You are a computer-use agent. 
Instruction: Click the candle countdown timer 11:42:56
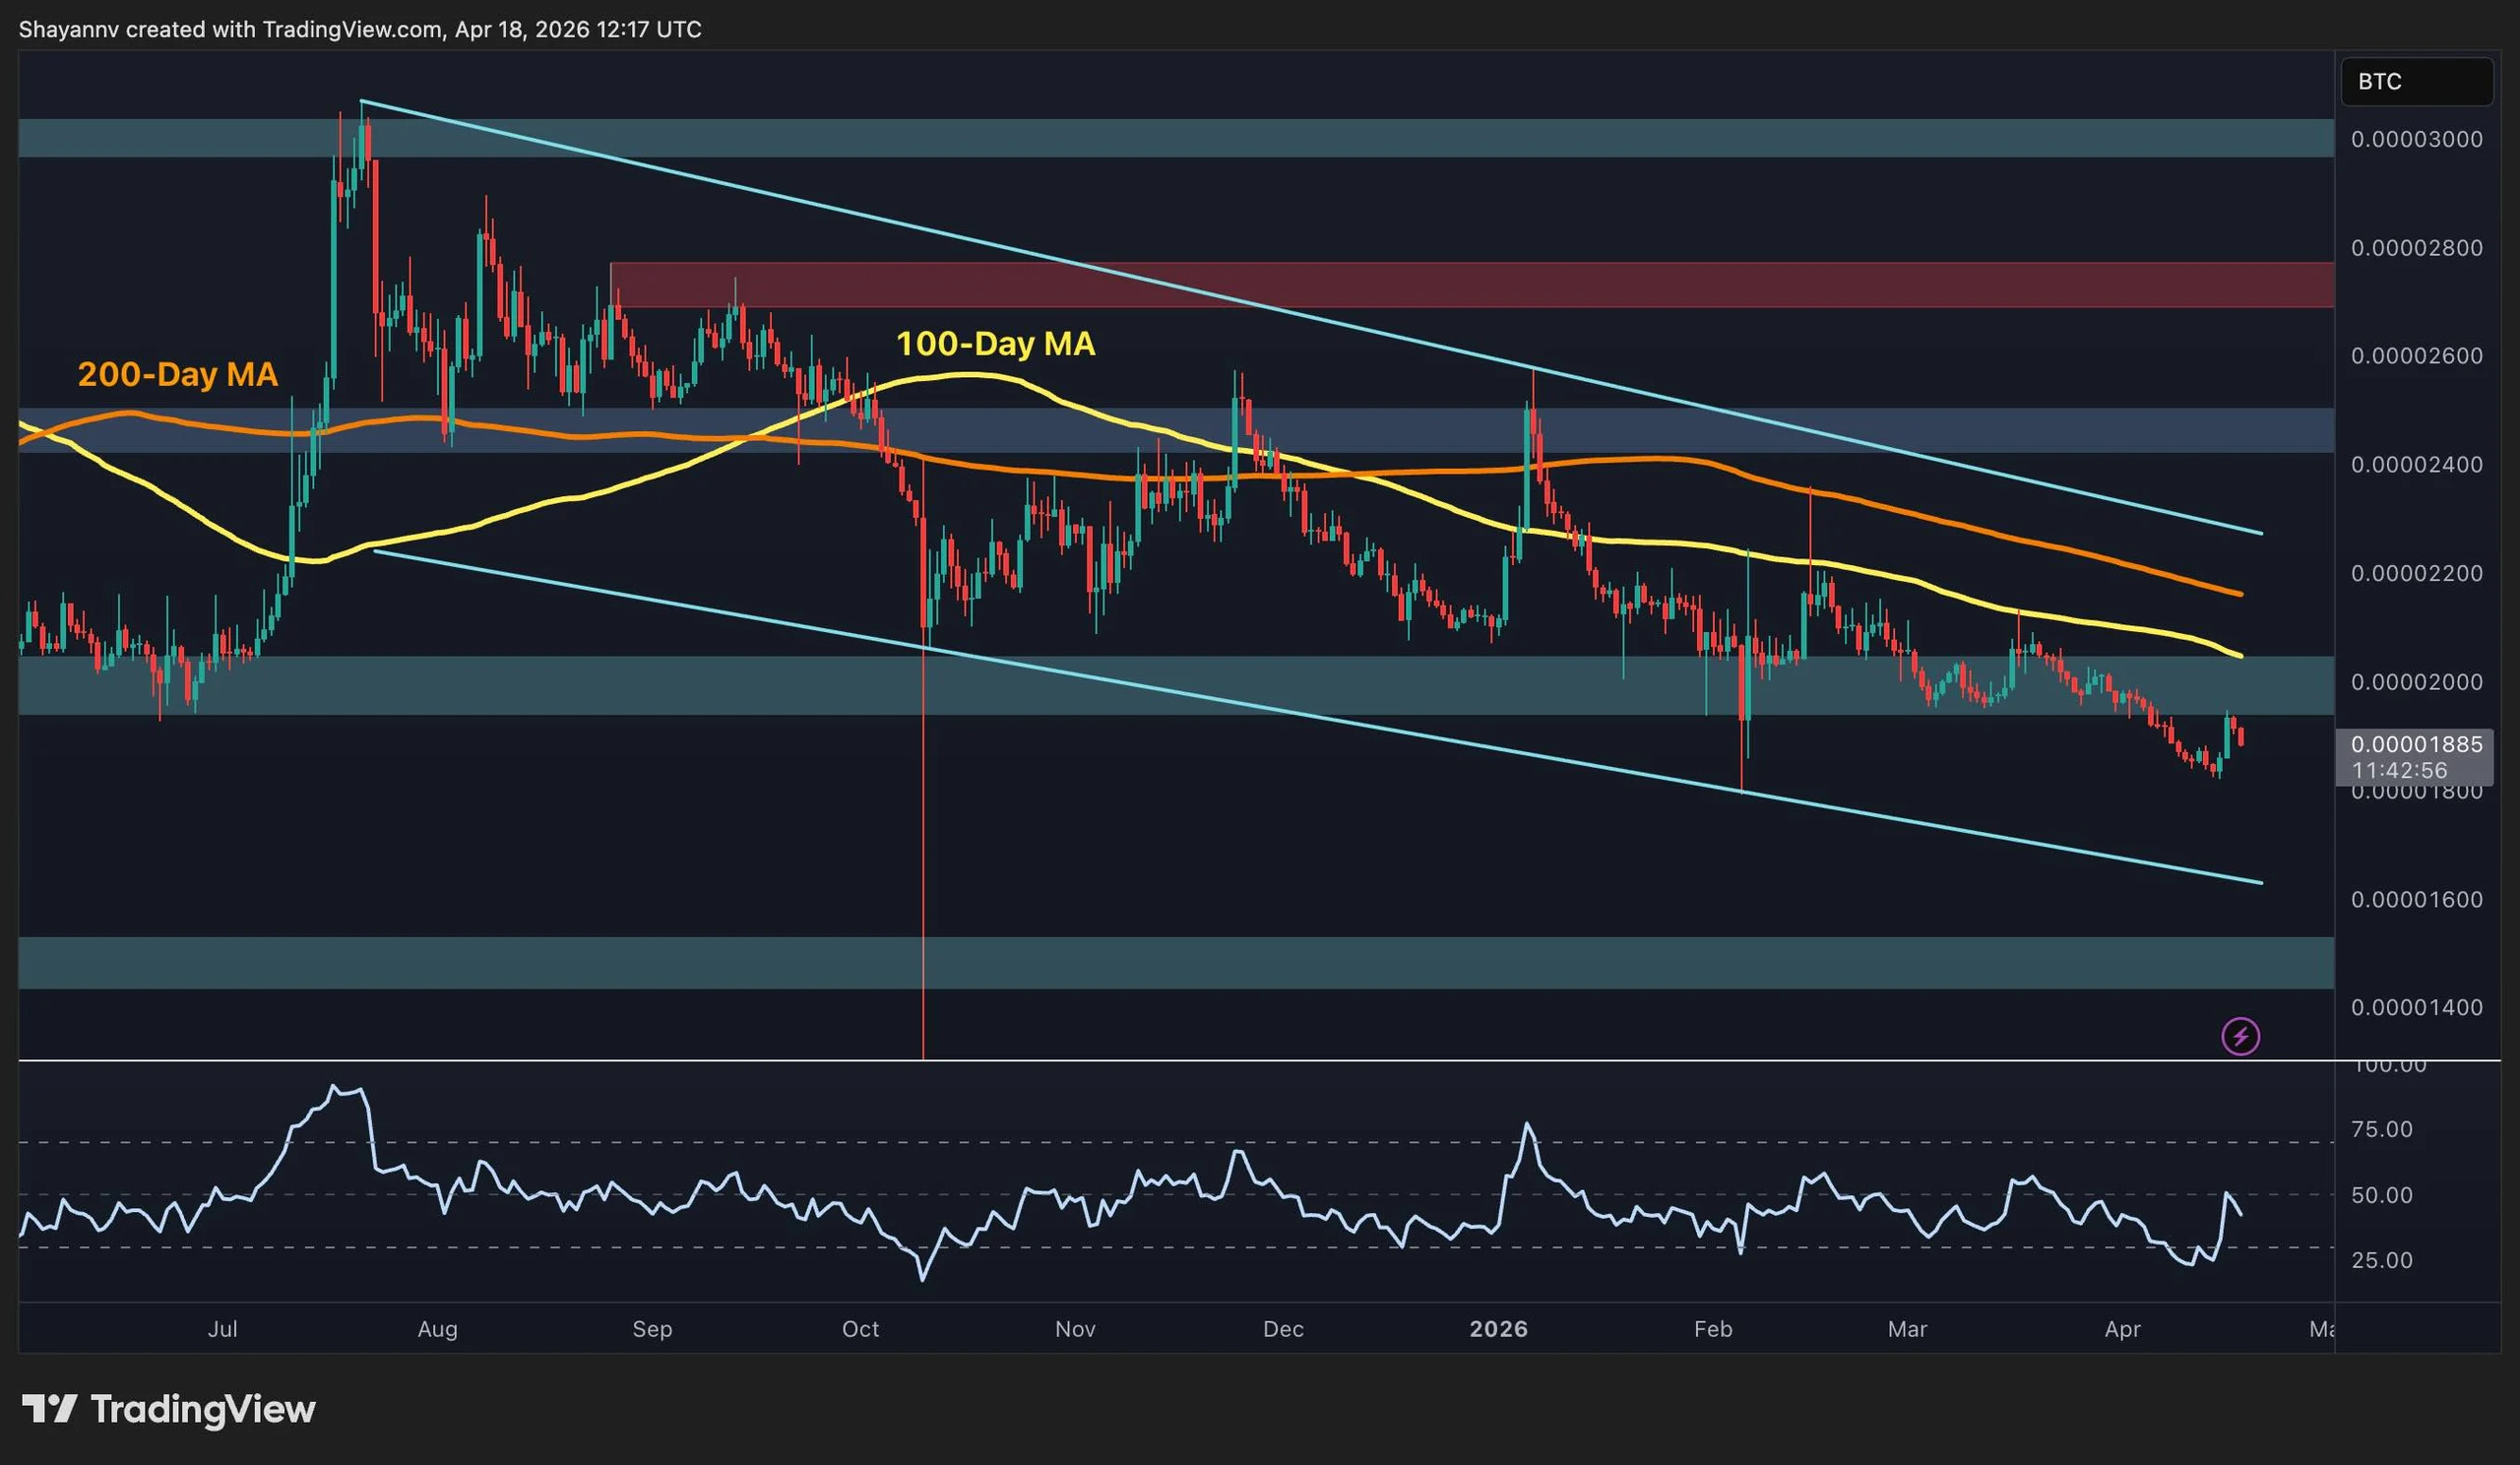pyautogui.click(x=2399, y=770)
